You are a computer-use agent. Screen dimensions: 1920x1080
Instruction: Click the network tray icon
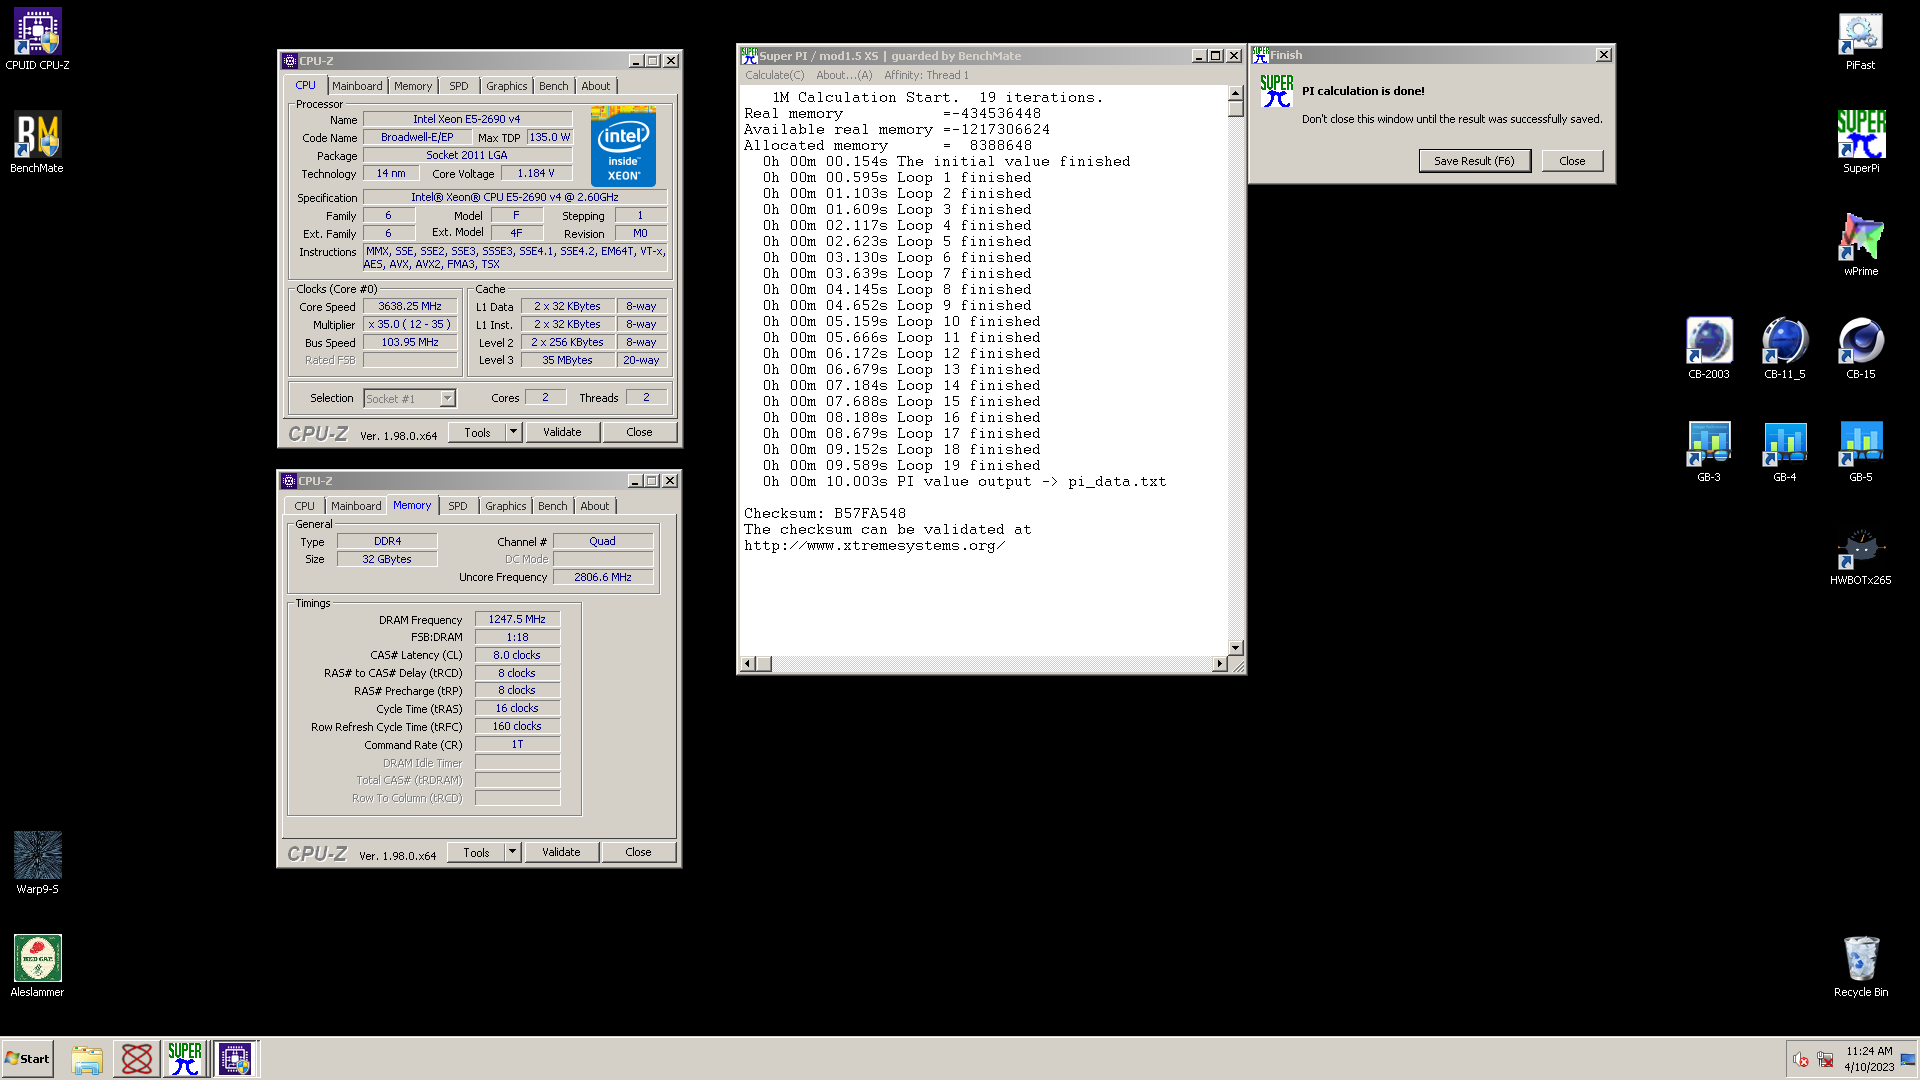1825,1059
